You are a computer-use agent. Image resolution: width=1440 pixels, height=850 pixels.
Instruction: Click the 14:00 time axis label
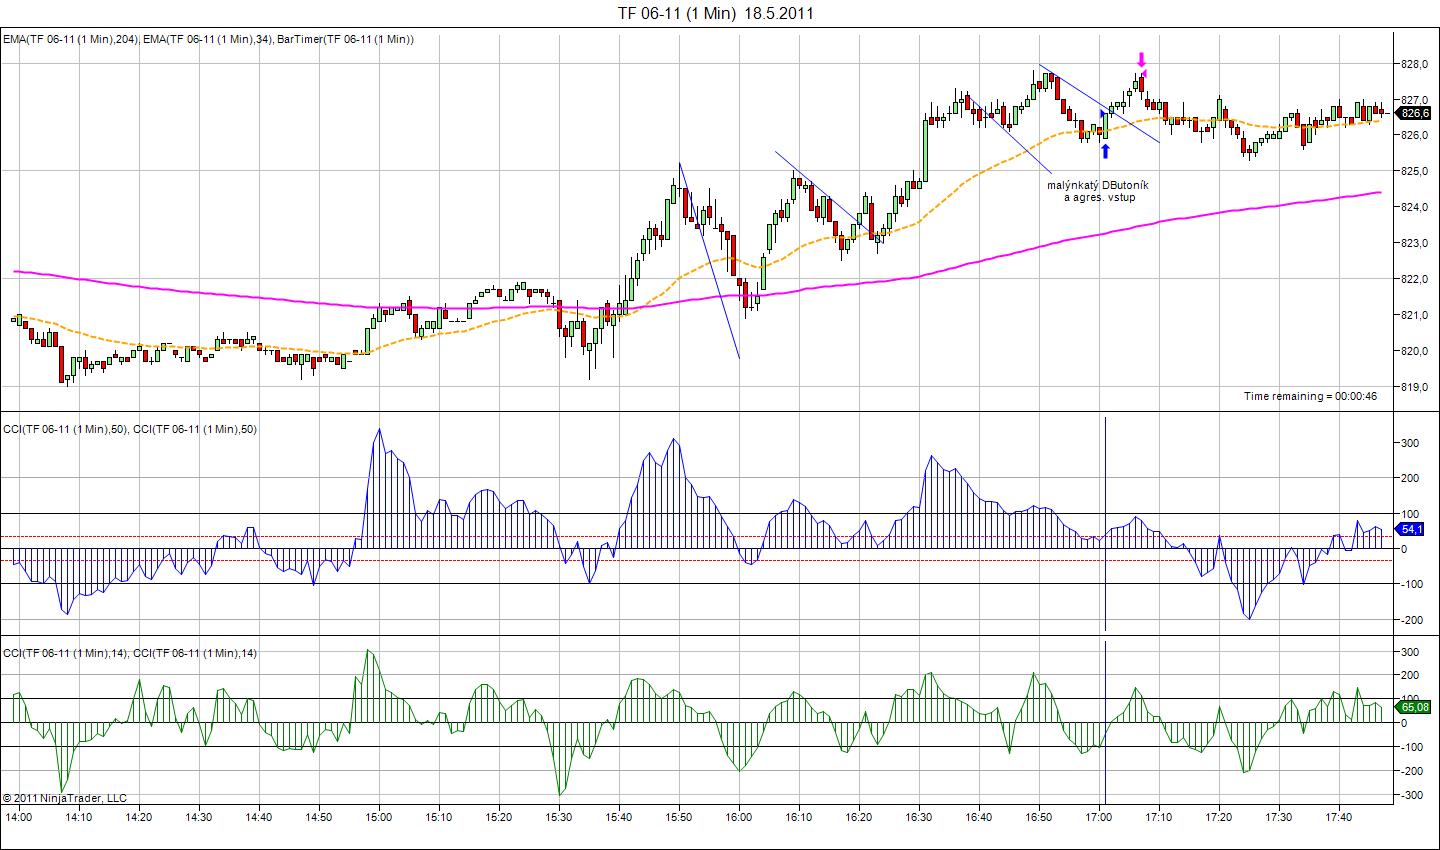tap(19, 817)
